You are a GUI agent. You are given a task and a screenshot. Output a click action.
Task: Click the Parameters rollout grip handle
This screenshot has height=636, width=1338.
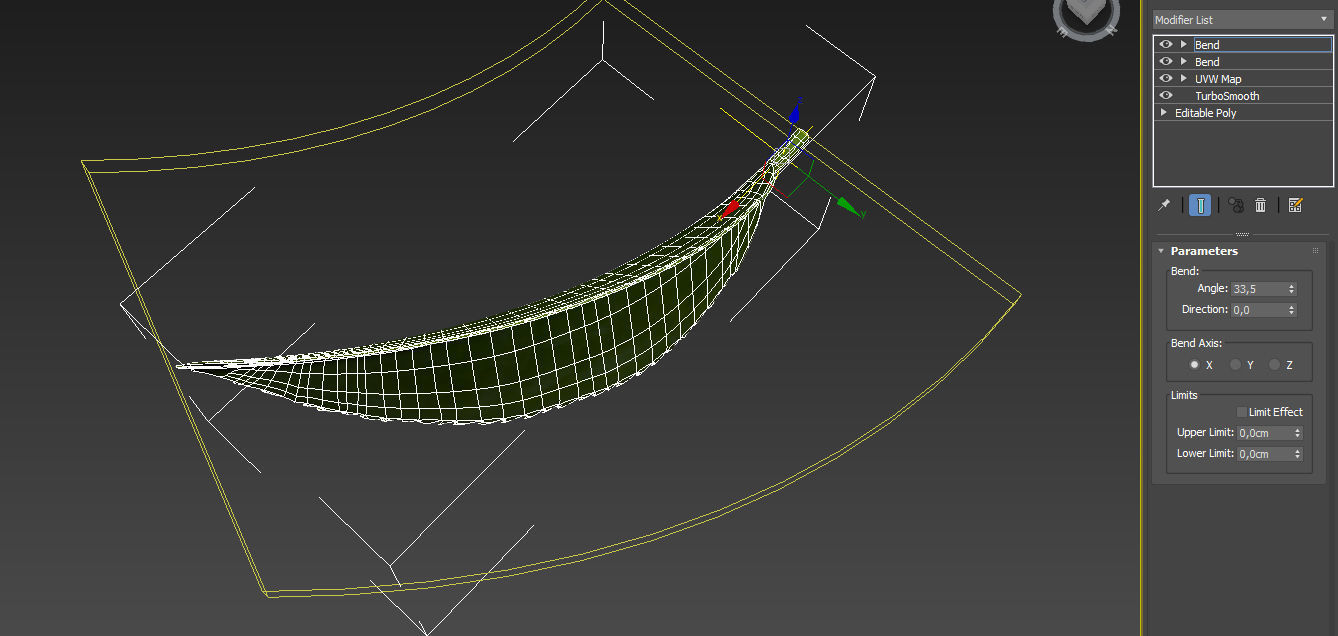point(1316,251)
